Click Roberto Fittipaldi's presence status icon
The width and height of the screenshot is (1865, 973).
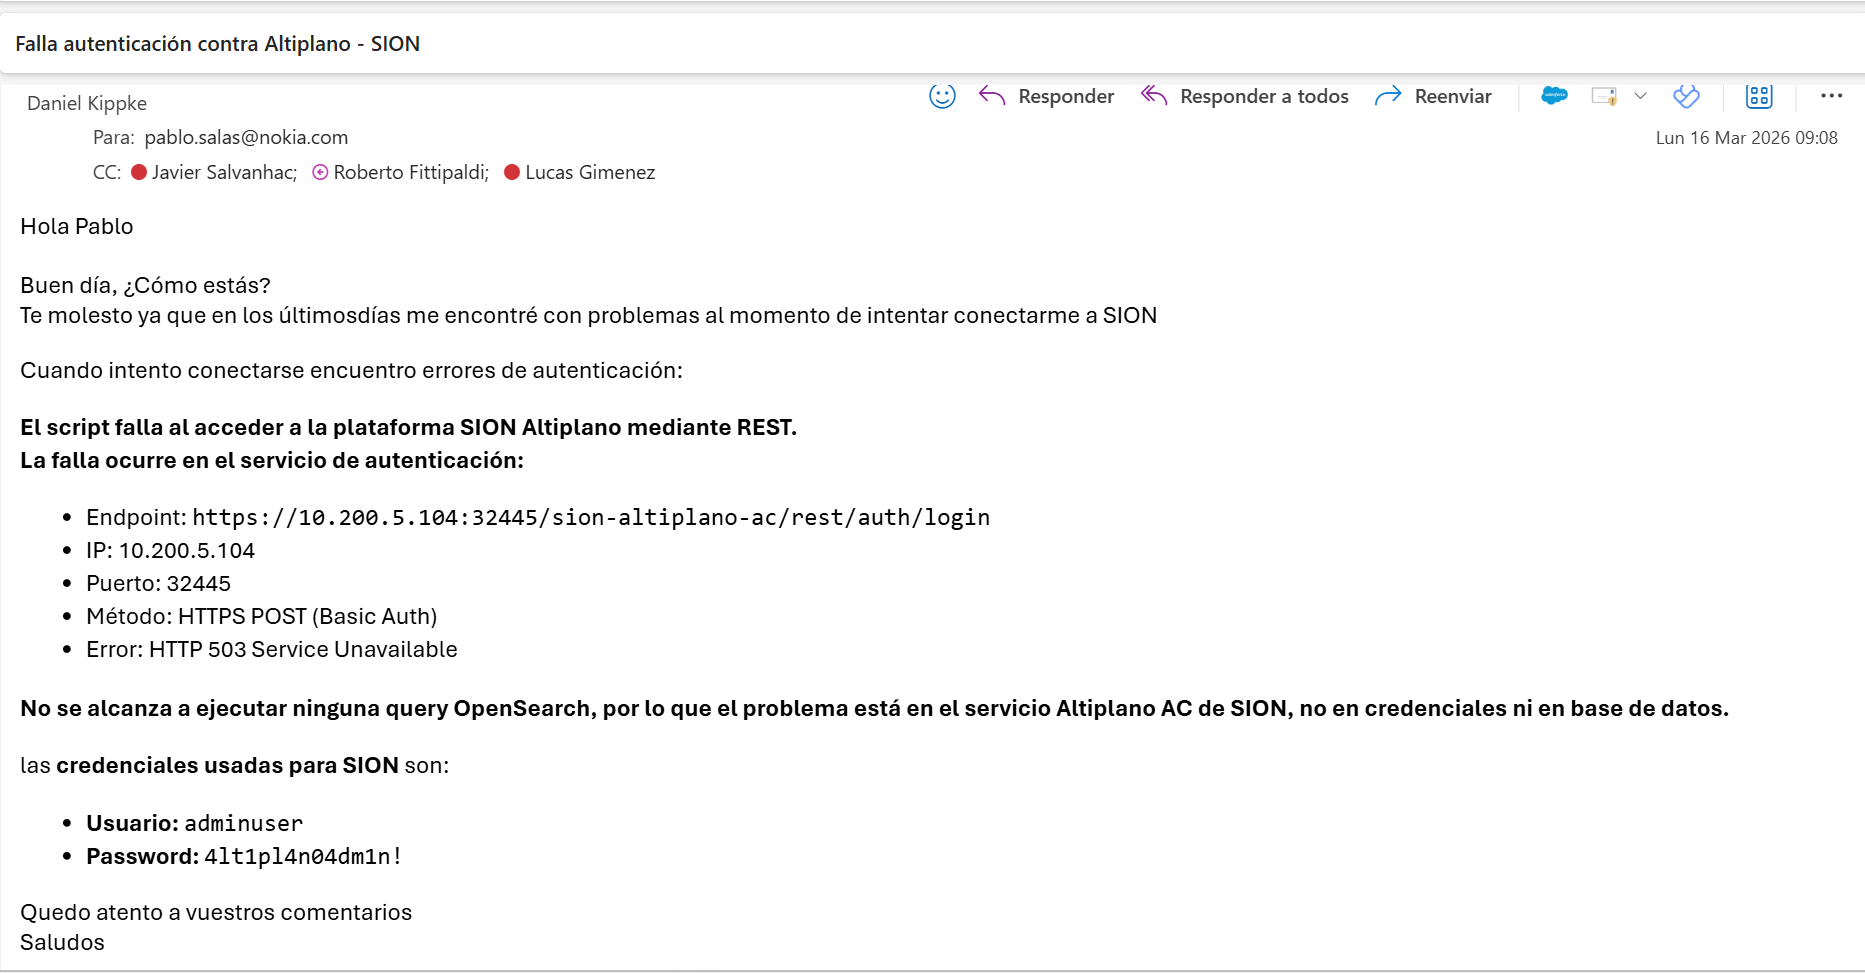coord(320,172)
